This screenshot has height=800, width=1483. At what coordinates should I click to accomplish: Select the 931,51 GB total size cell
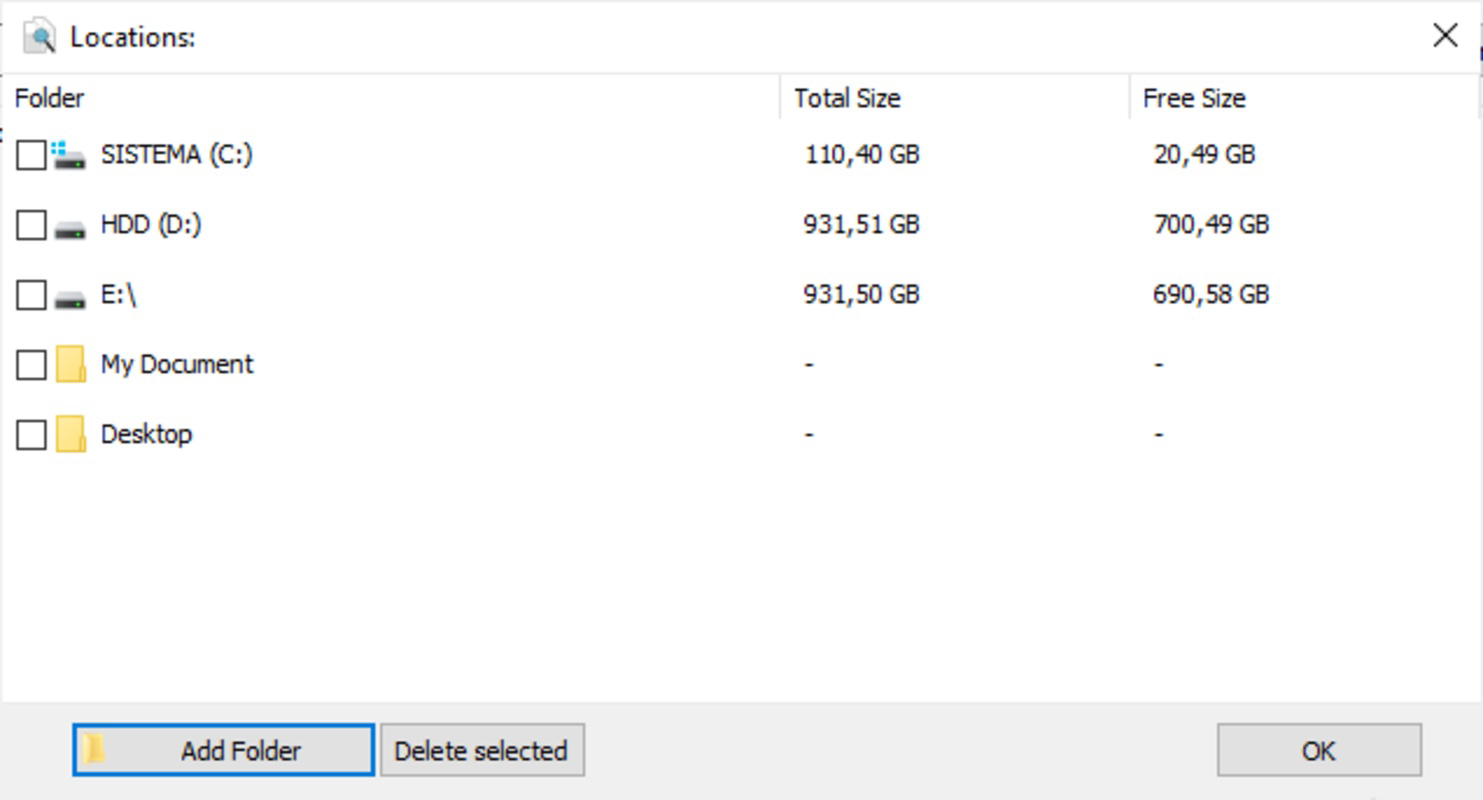(861, 225)
